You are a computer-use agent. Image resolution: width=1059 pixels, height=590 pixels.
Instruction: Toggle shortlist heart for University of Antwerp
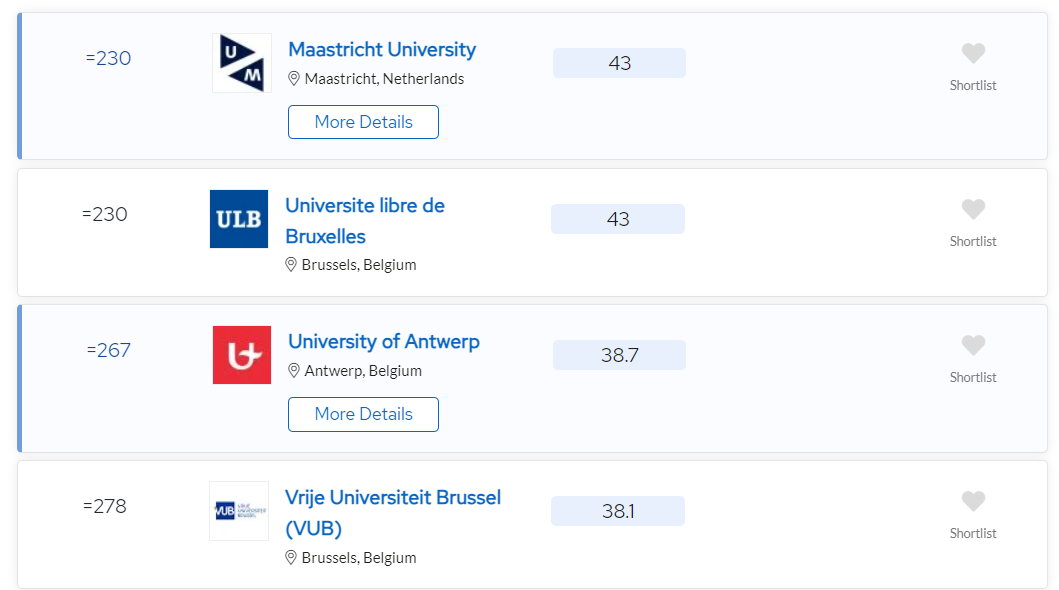click(973, 345)
